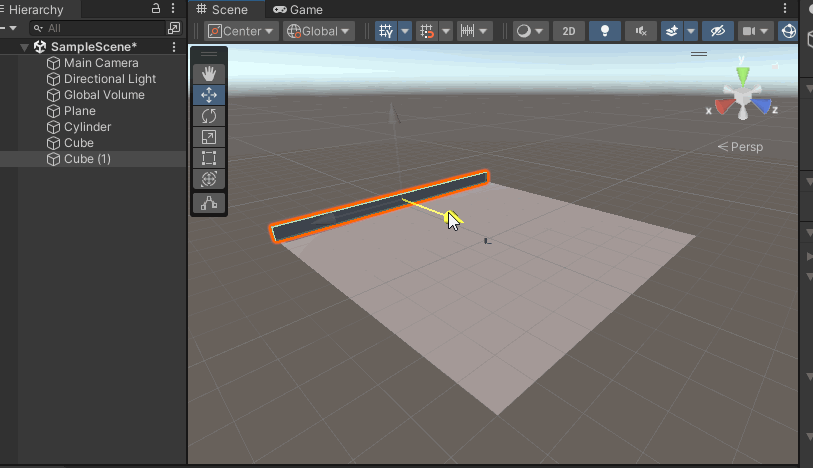Click the overlay toolbar drag handle
The width and height of the screenshot is (813, 468).
tap(699, 54)
